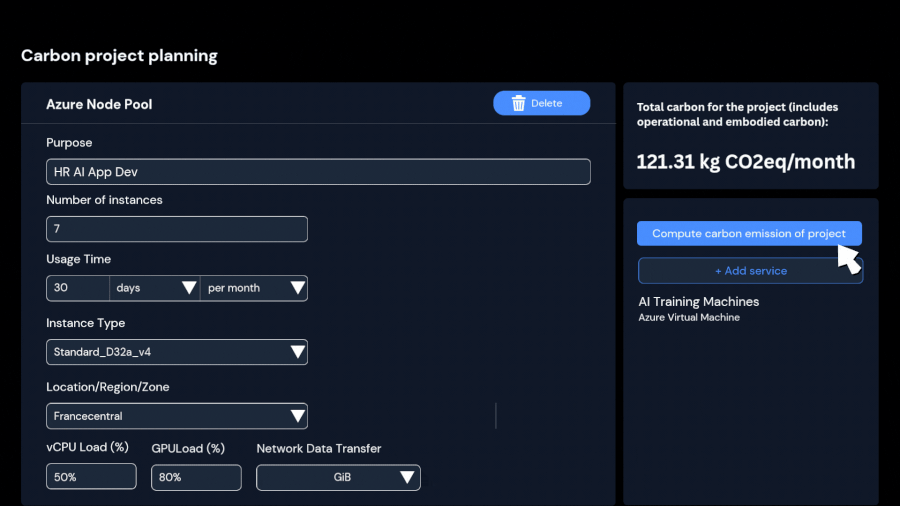
Task: Open the 'per month' frequency dropdown
Action: 254,288
